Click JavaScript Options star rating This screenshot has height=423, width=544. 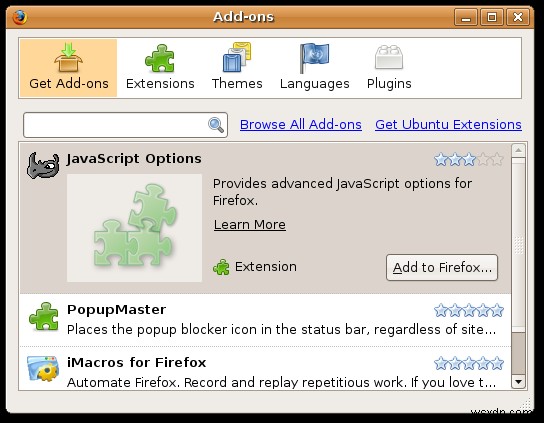tap(469, 160)
